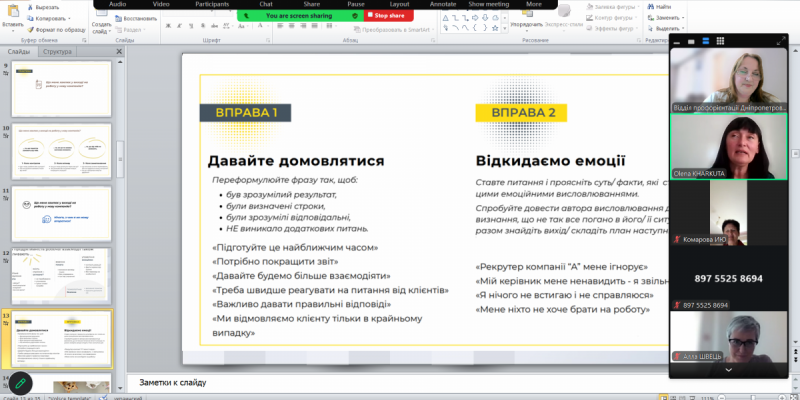The width and height of the screenshot is (800, 400).
Task: Open the change case Aa dropdown
Action: (x=241, y=26)
